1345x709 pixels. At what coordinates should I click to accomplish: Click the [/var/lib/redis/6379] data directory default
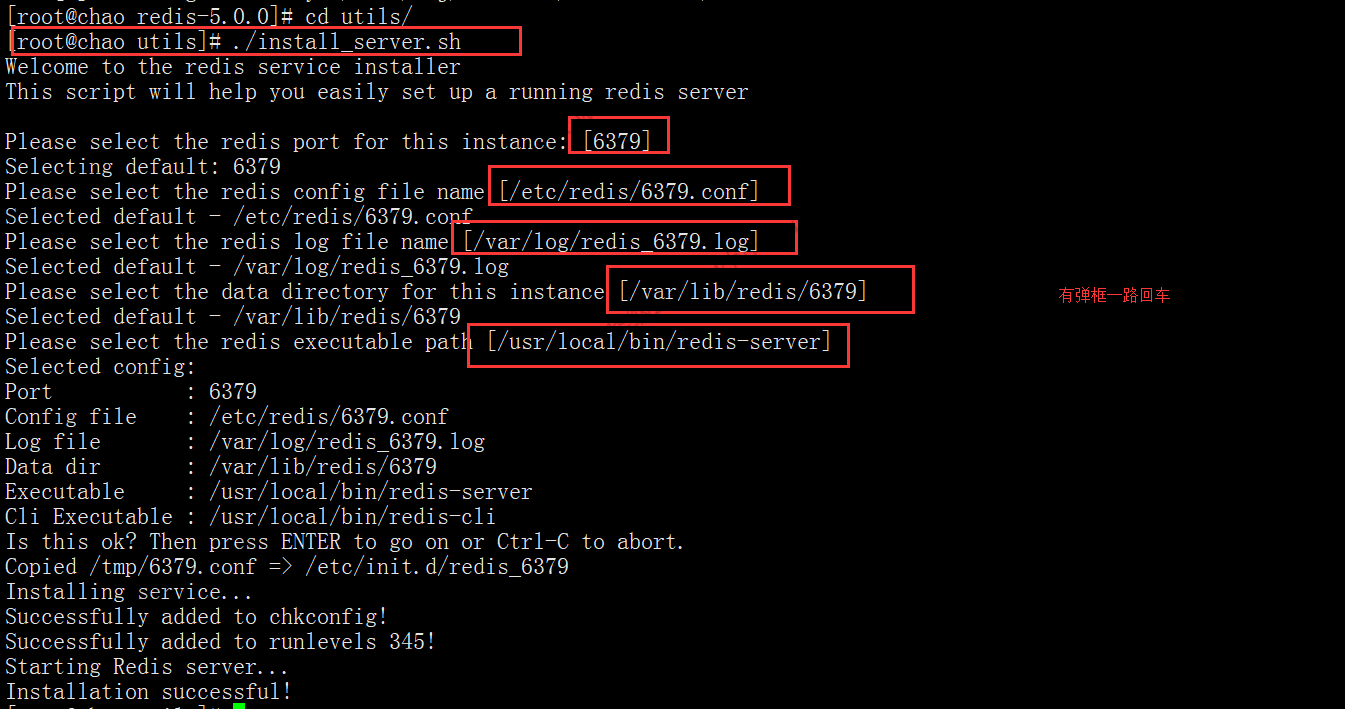point(743,291)
